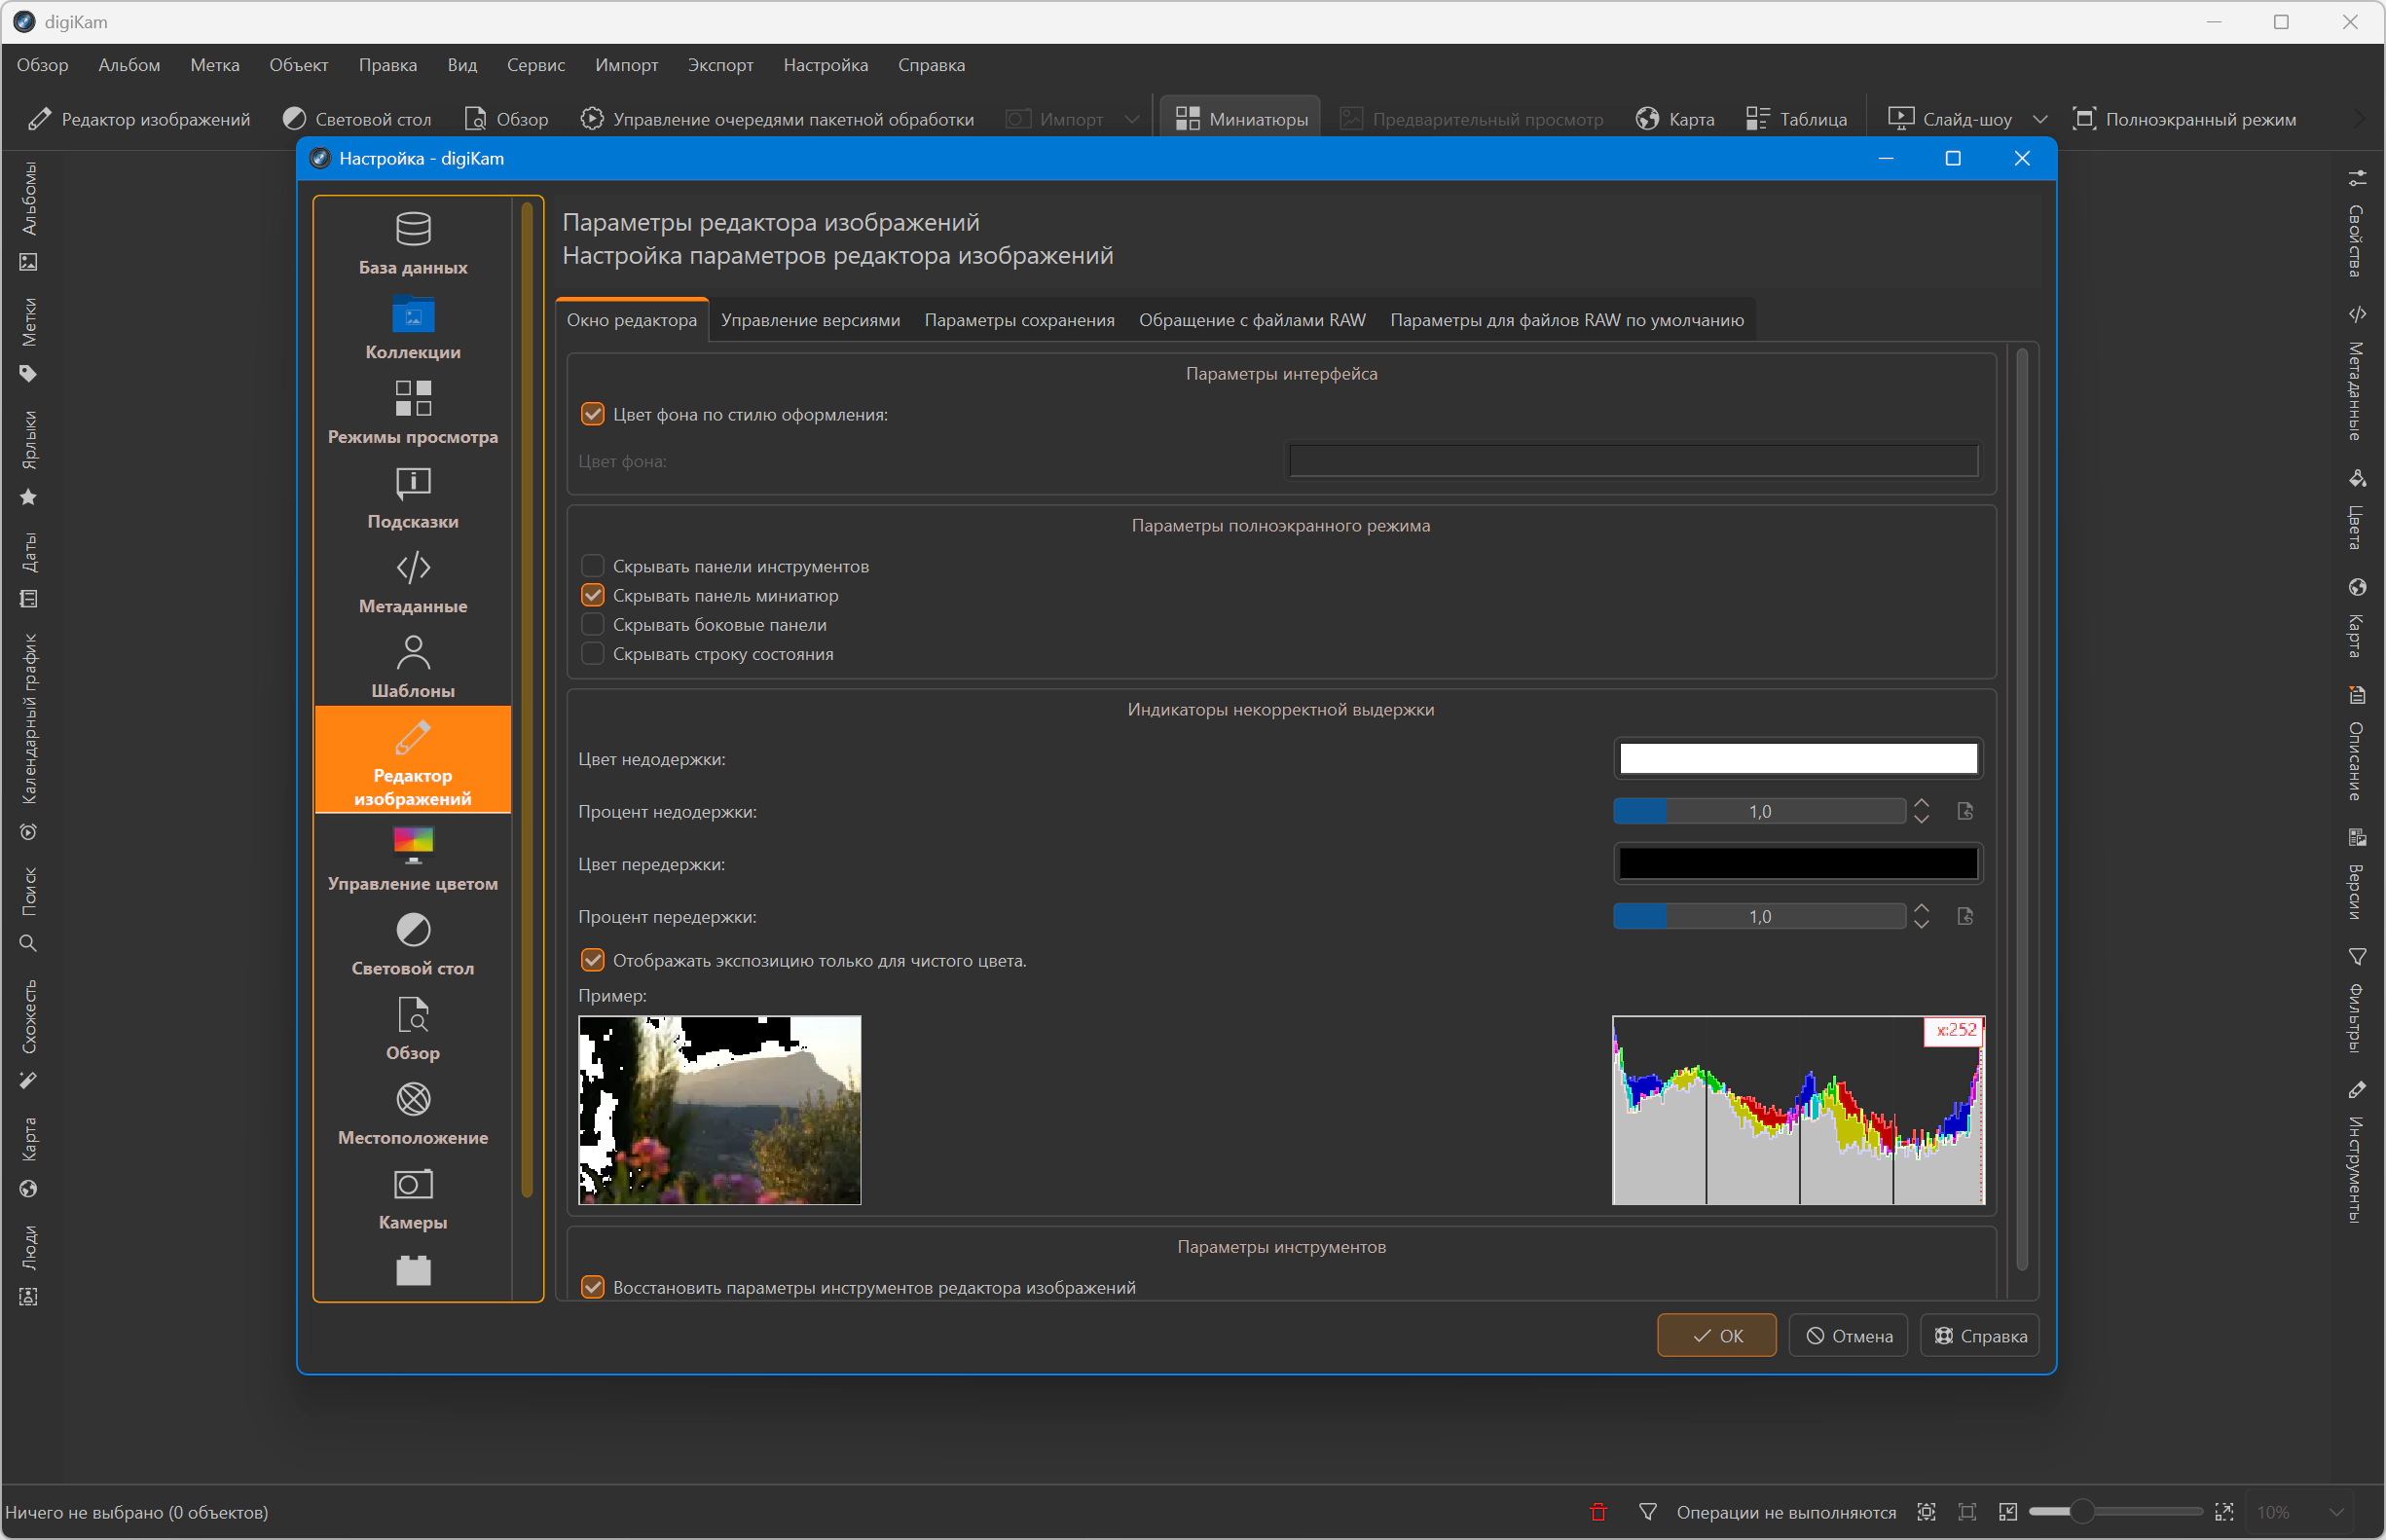This screenshot has width=2386, height=1540.
Task: Enable the hide toolbars checkbox
Action: (593, 566)
